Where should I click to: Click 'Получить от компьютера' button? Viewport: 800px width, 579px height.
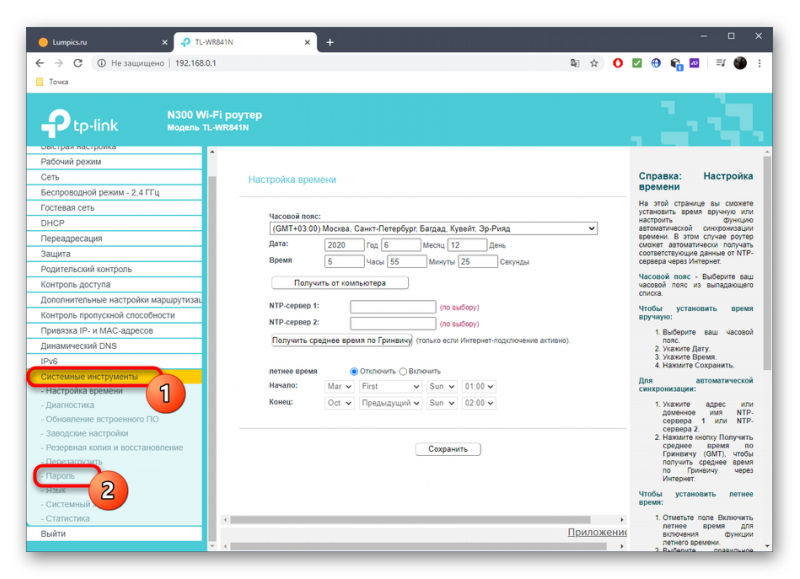340,283
